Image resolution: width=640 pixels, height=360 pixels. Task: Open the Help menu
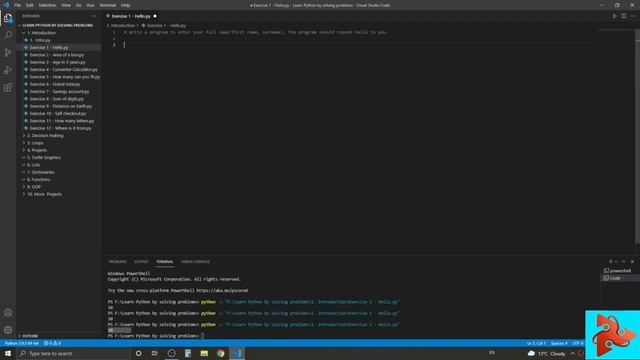click(125, 5)
